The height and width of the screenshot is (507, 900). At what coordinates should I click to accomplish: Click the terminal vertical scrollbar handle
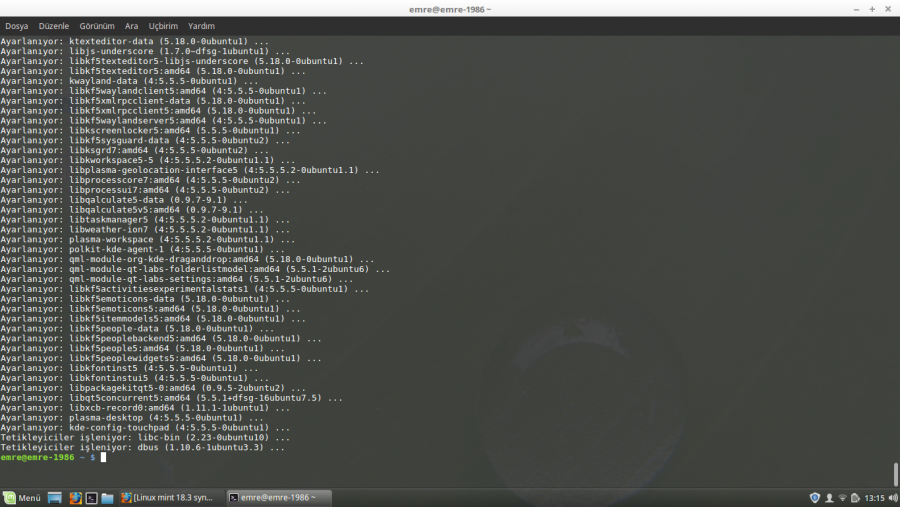(x=895, y=474)
